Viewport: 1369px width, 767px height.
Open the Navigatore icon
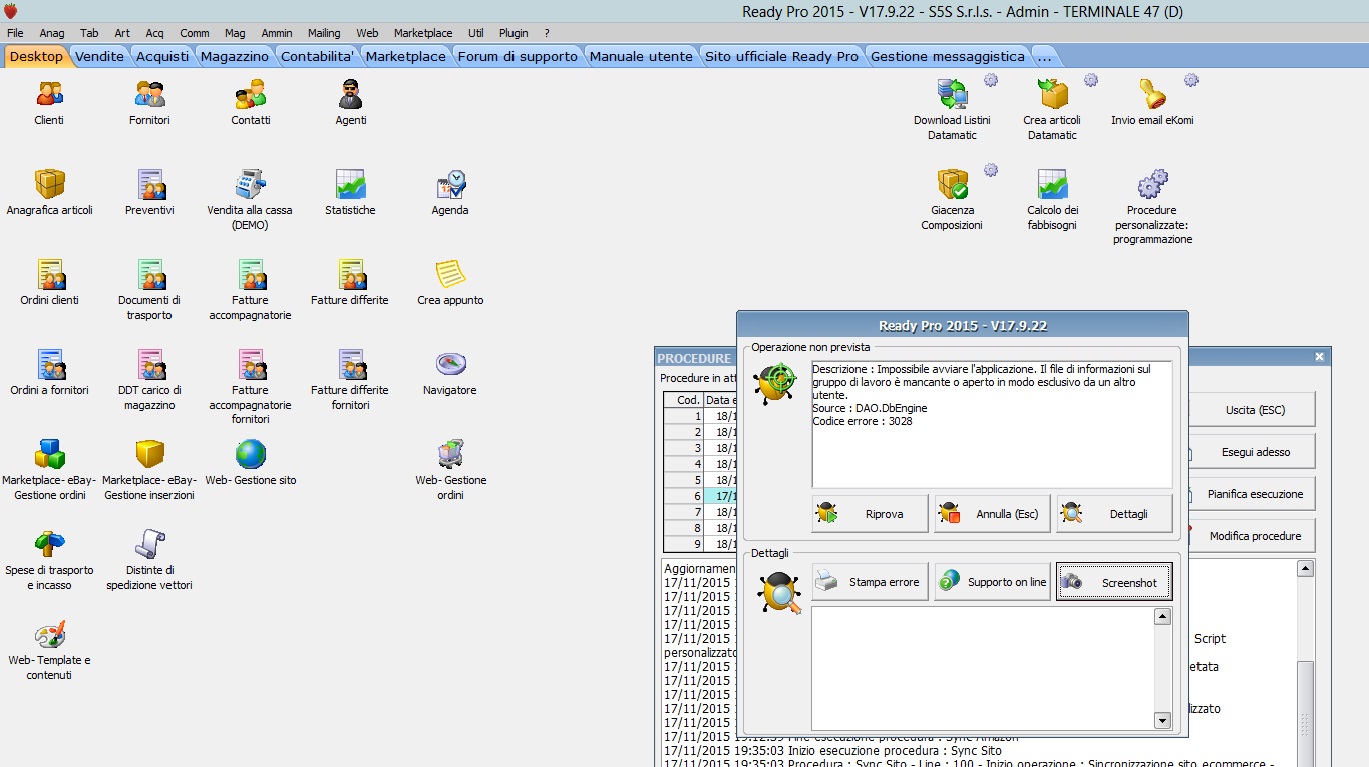[x=450, y=365]
